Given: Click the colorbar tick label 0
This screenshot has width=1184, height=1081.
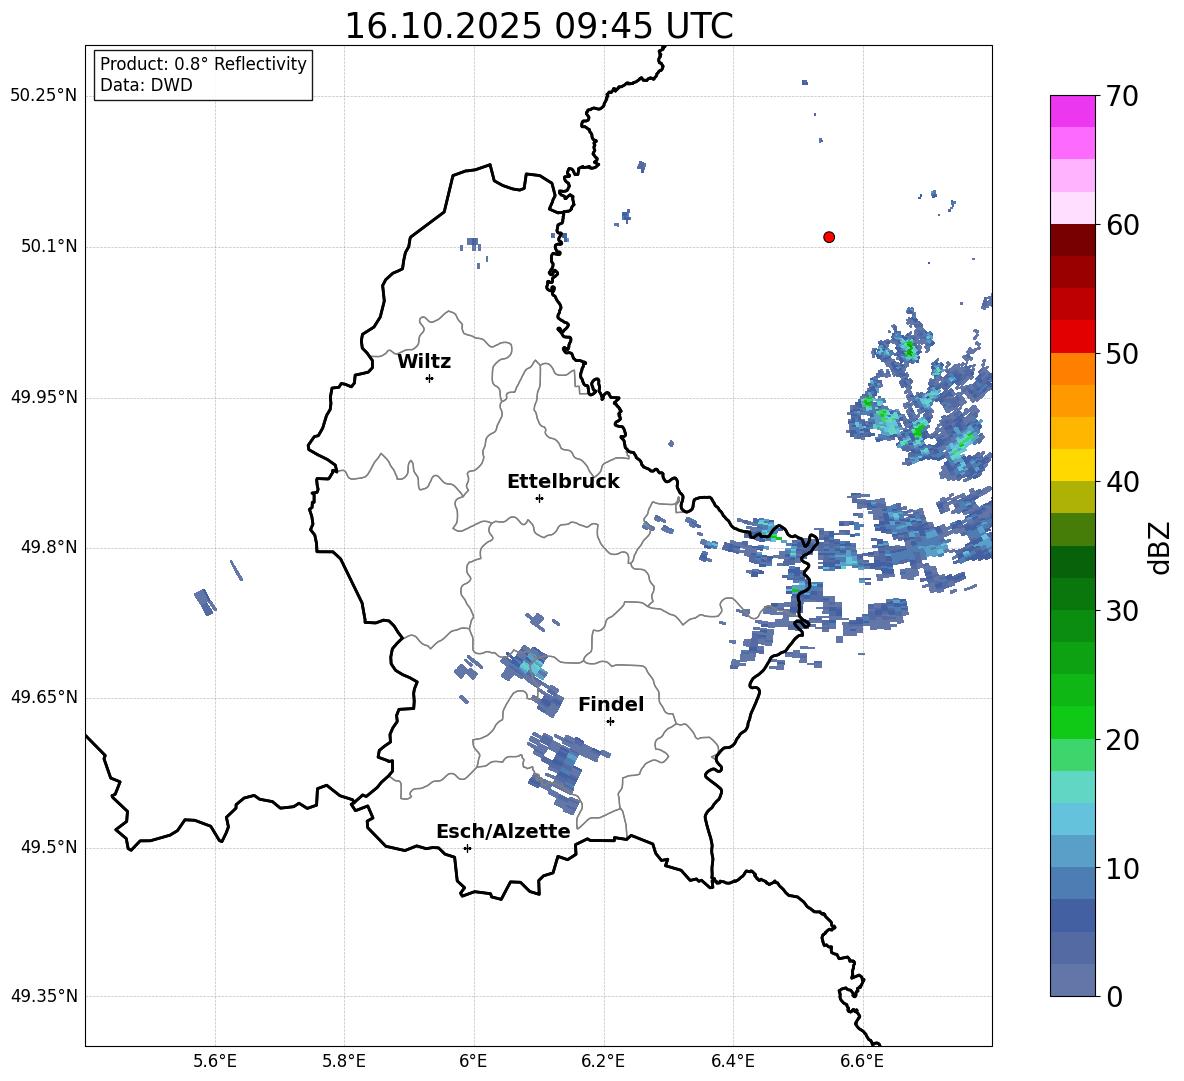Looking at the screenshot, I should 1114,997.
